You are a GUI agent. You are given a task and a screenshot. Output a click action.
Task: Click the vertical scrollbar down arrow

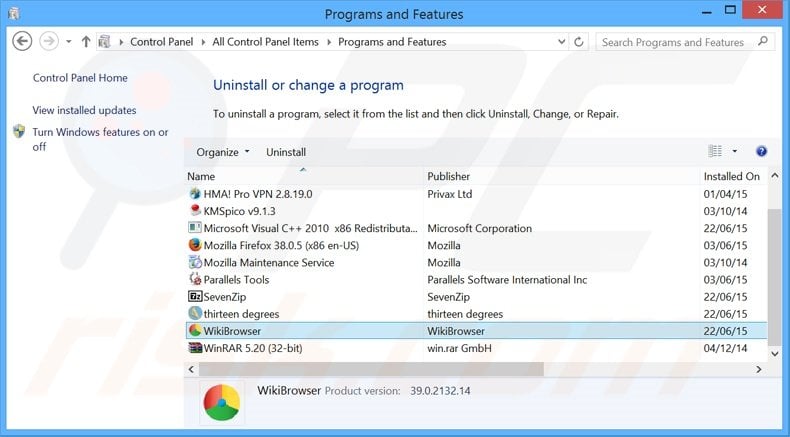(775, 354)
